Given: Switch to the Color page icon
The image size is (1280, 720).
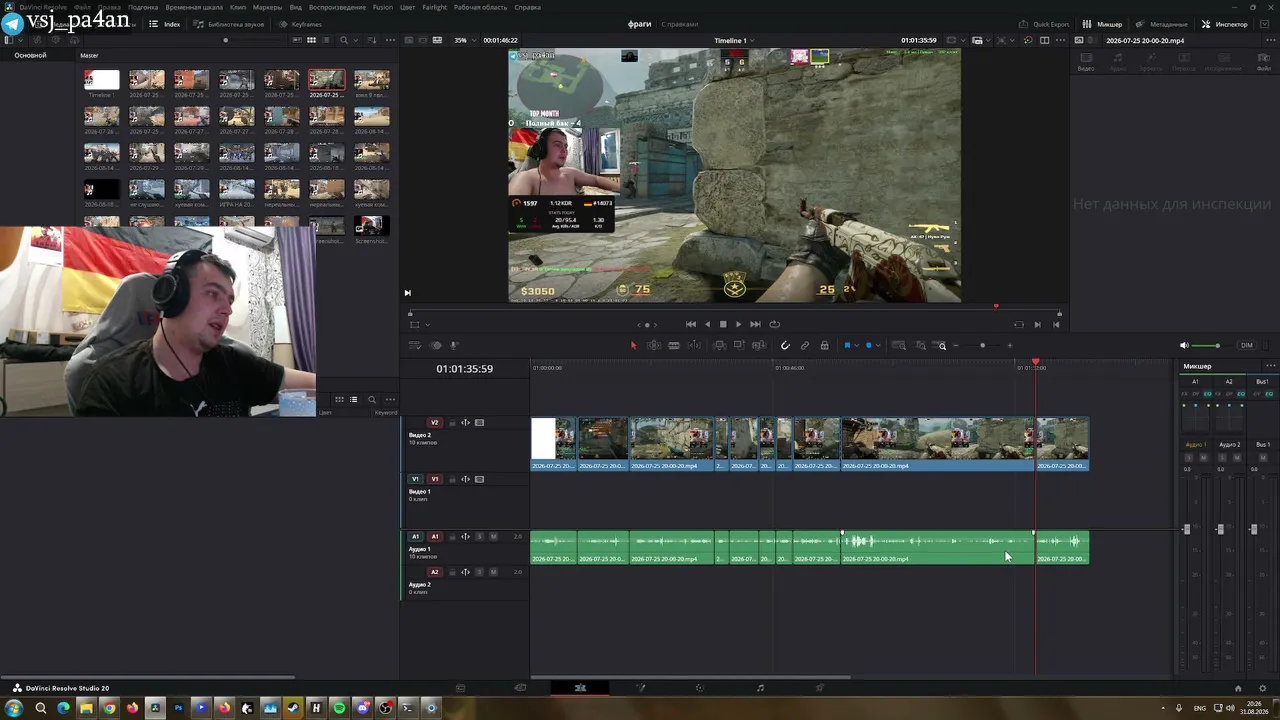Looking at the screenshot, I should [x=700, y=688].
